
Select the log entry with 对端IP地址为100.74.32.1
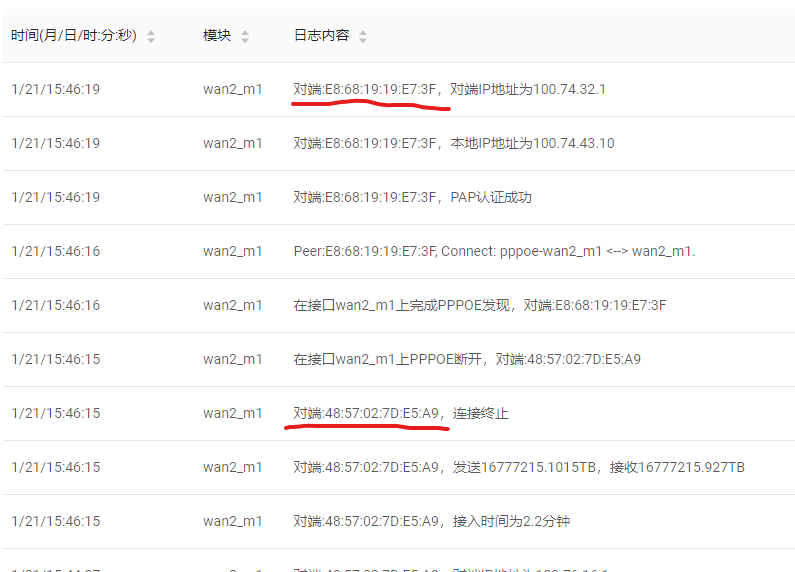click(x=449, y=89)
